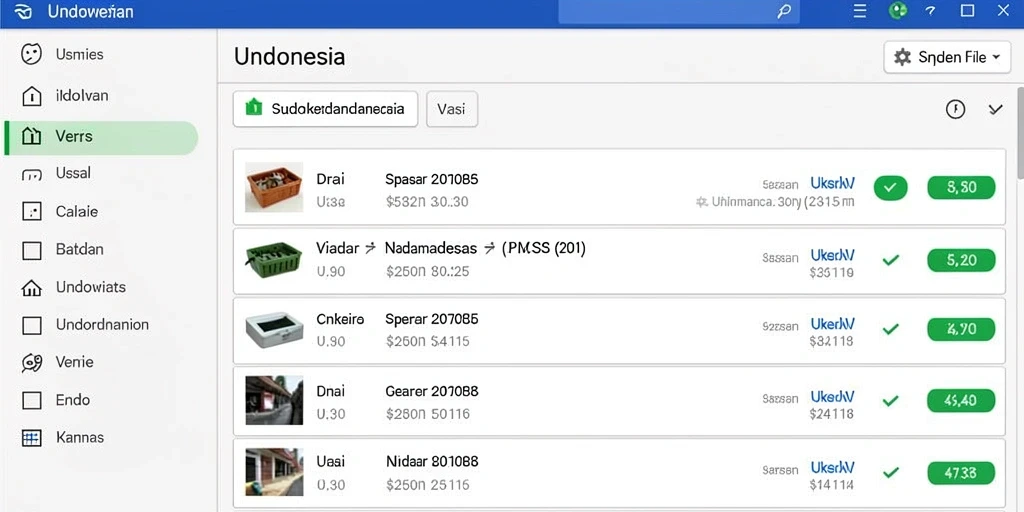Click the green 8,80 price badge
Image resolution: width=1024 pixels, height=512 pixels.
pos(961,188)
